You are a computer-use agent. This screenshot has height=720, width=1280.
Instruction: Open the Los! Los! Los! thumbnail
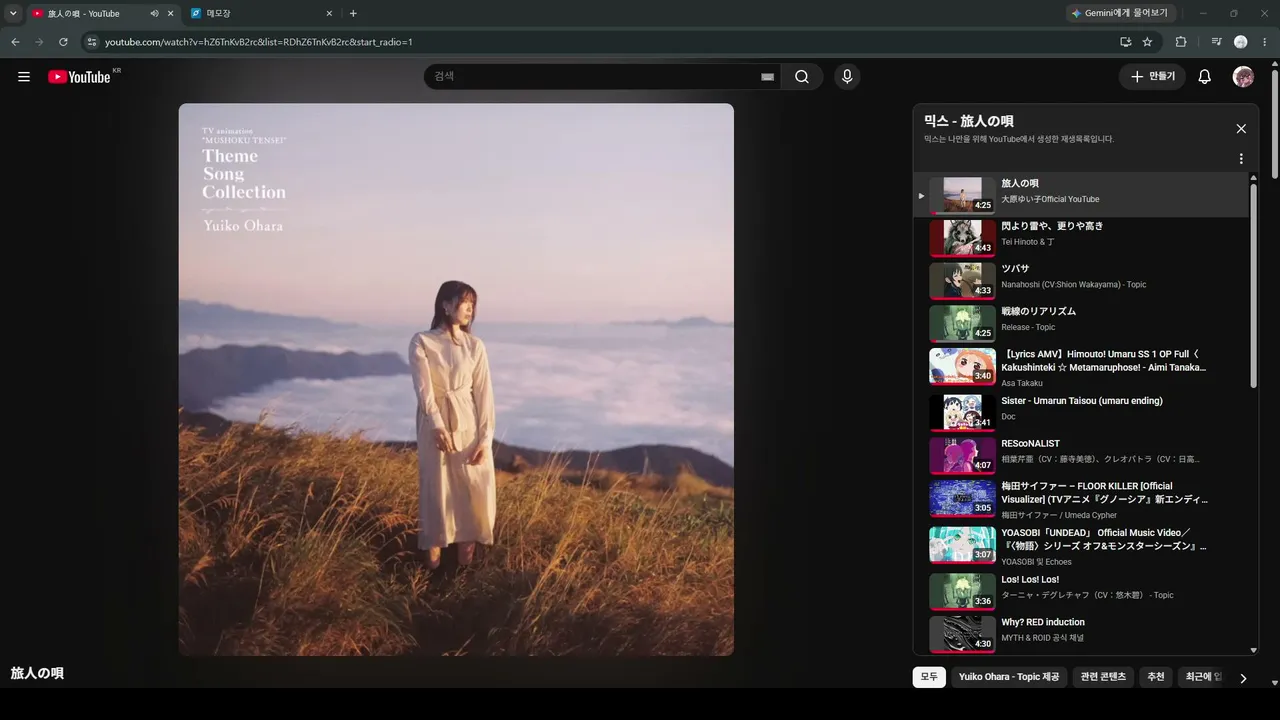(x=962, y=591)
